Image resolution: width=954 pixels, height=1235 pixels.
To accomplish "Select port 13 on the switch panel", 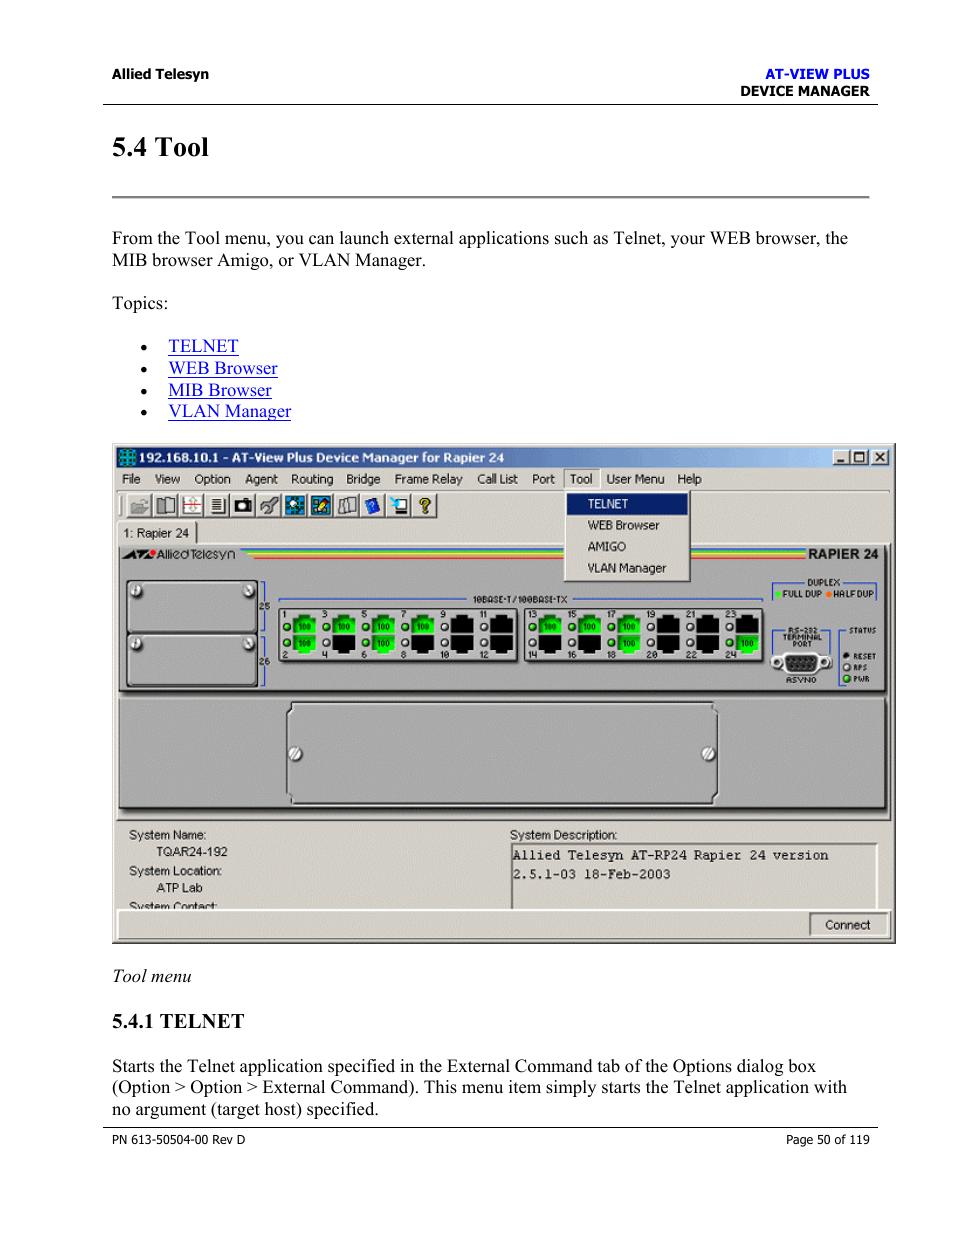I will 550,626.
